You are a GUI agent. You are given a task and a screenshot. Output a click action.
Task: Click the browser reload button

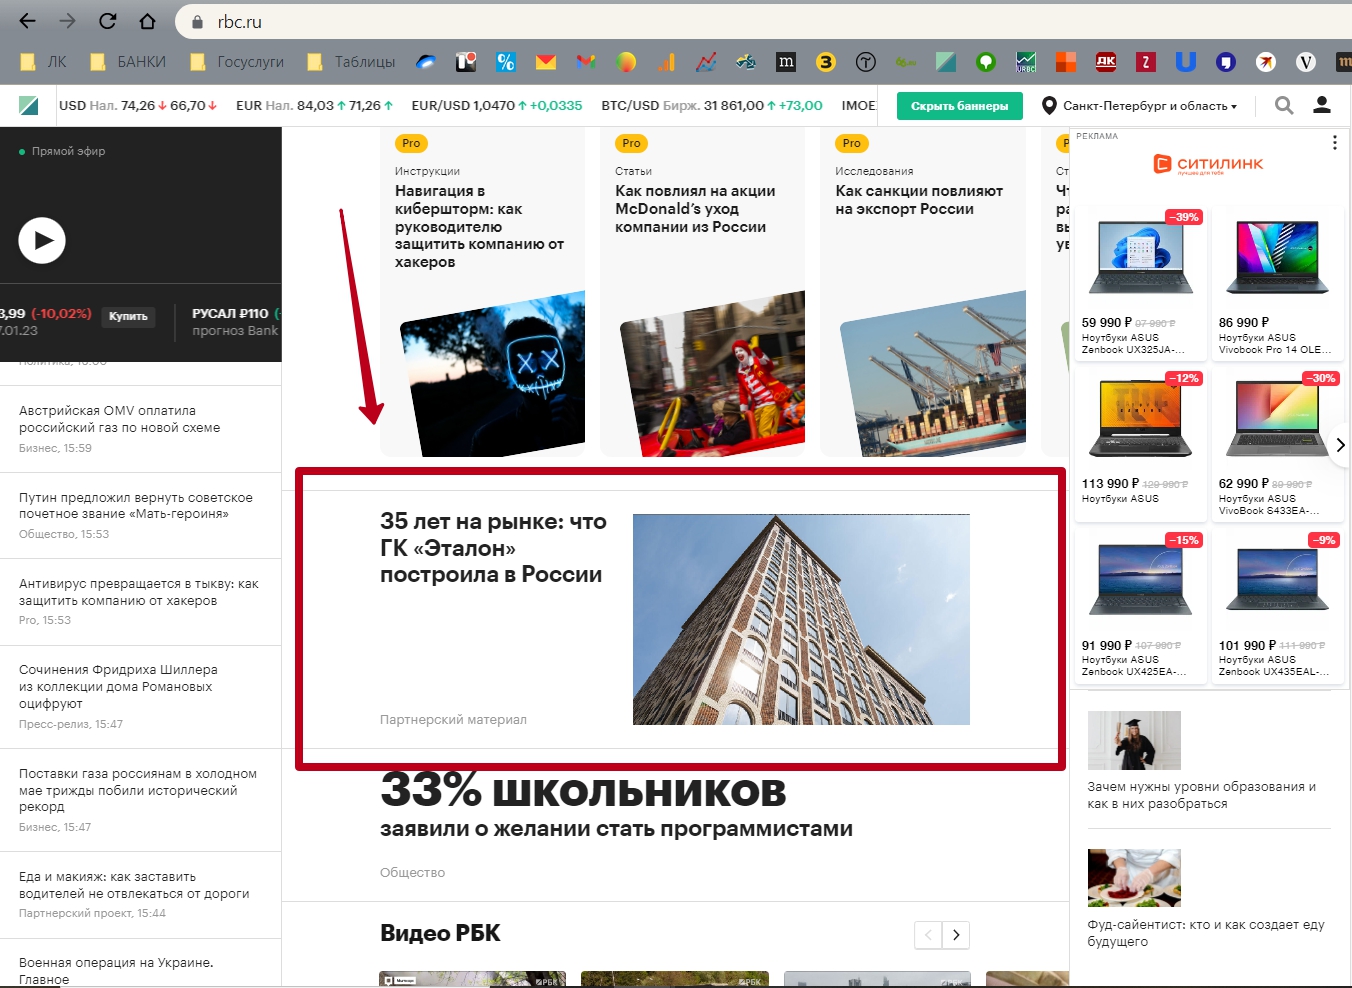point(107,21)
